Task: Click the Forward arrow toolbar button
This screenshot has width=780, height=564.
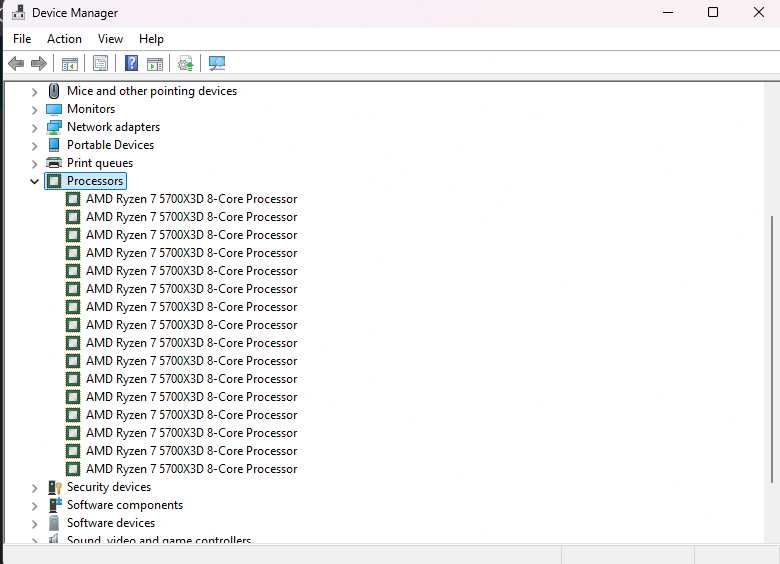Action: (x=39, y=64)
